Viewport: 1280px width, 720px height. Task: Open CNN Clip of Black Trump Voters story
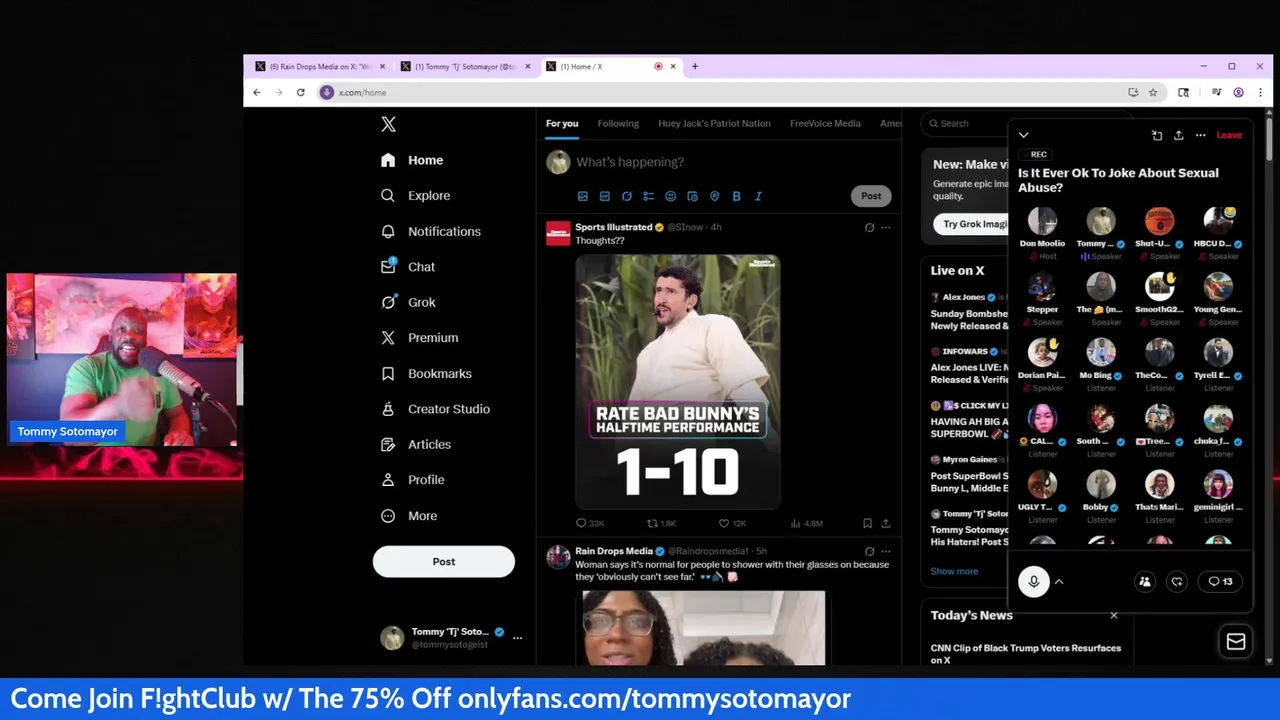click(x=1025, y=653)
